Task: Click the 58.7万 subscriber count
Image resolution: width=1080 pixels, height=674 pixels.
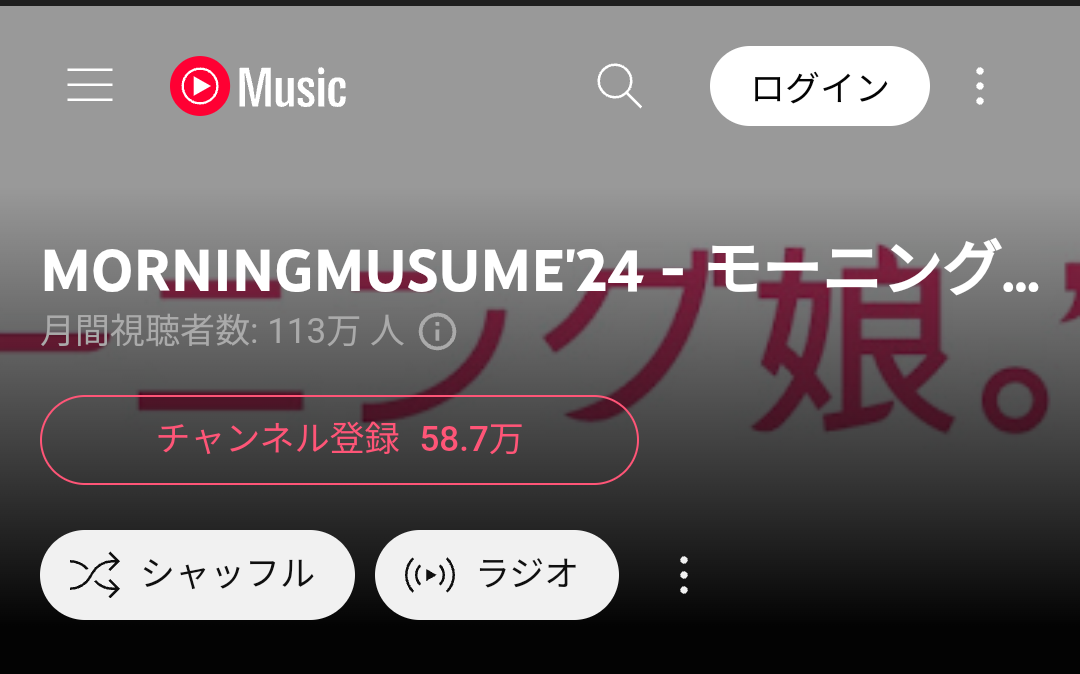Action: [x=472, y=439]
